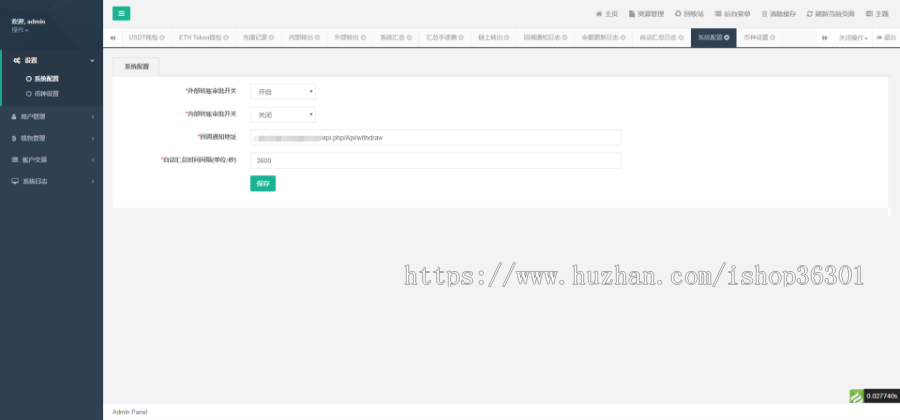Viewport: 900px width, 420px height.
Task: Open the 主题 theme option
Action: coord(877,14)
